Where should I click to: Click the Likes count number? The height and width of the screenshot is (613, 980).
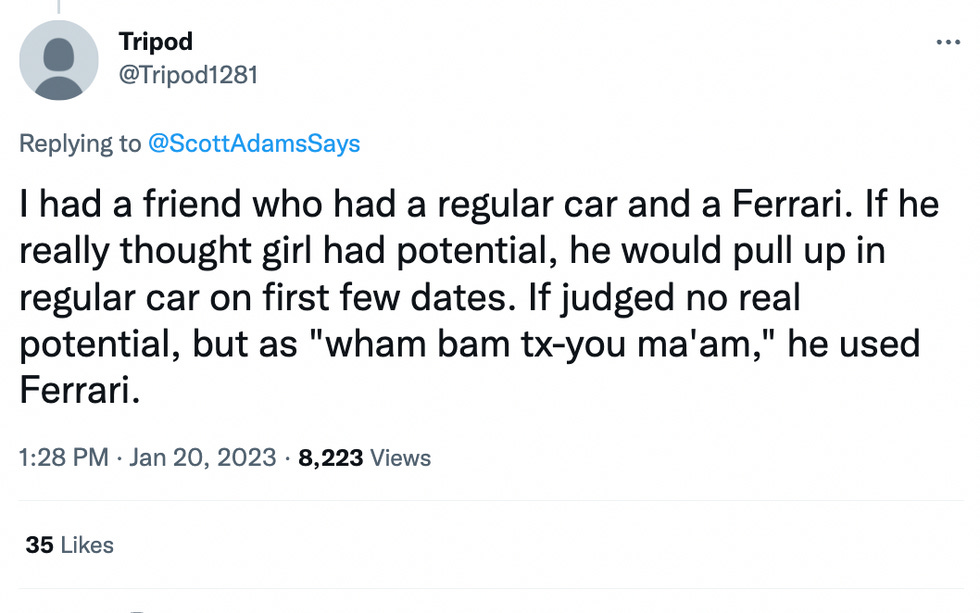(x=40, y=545)
